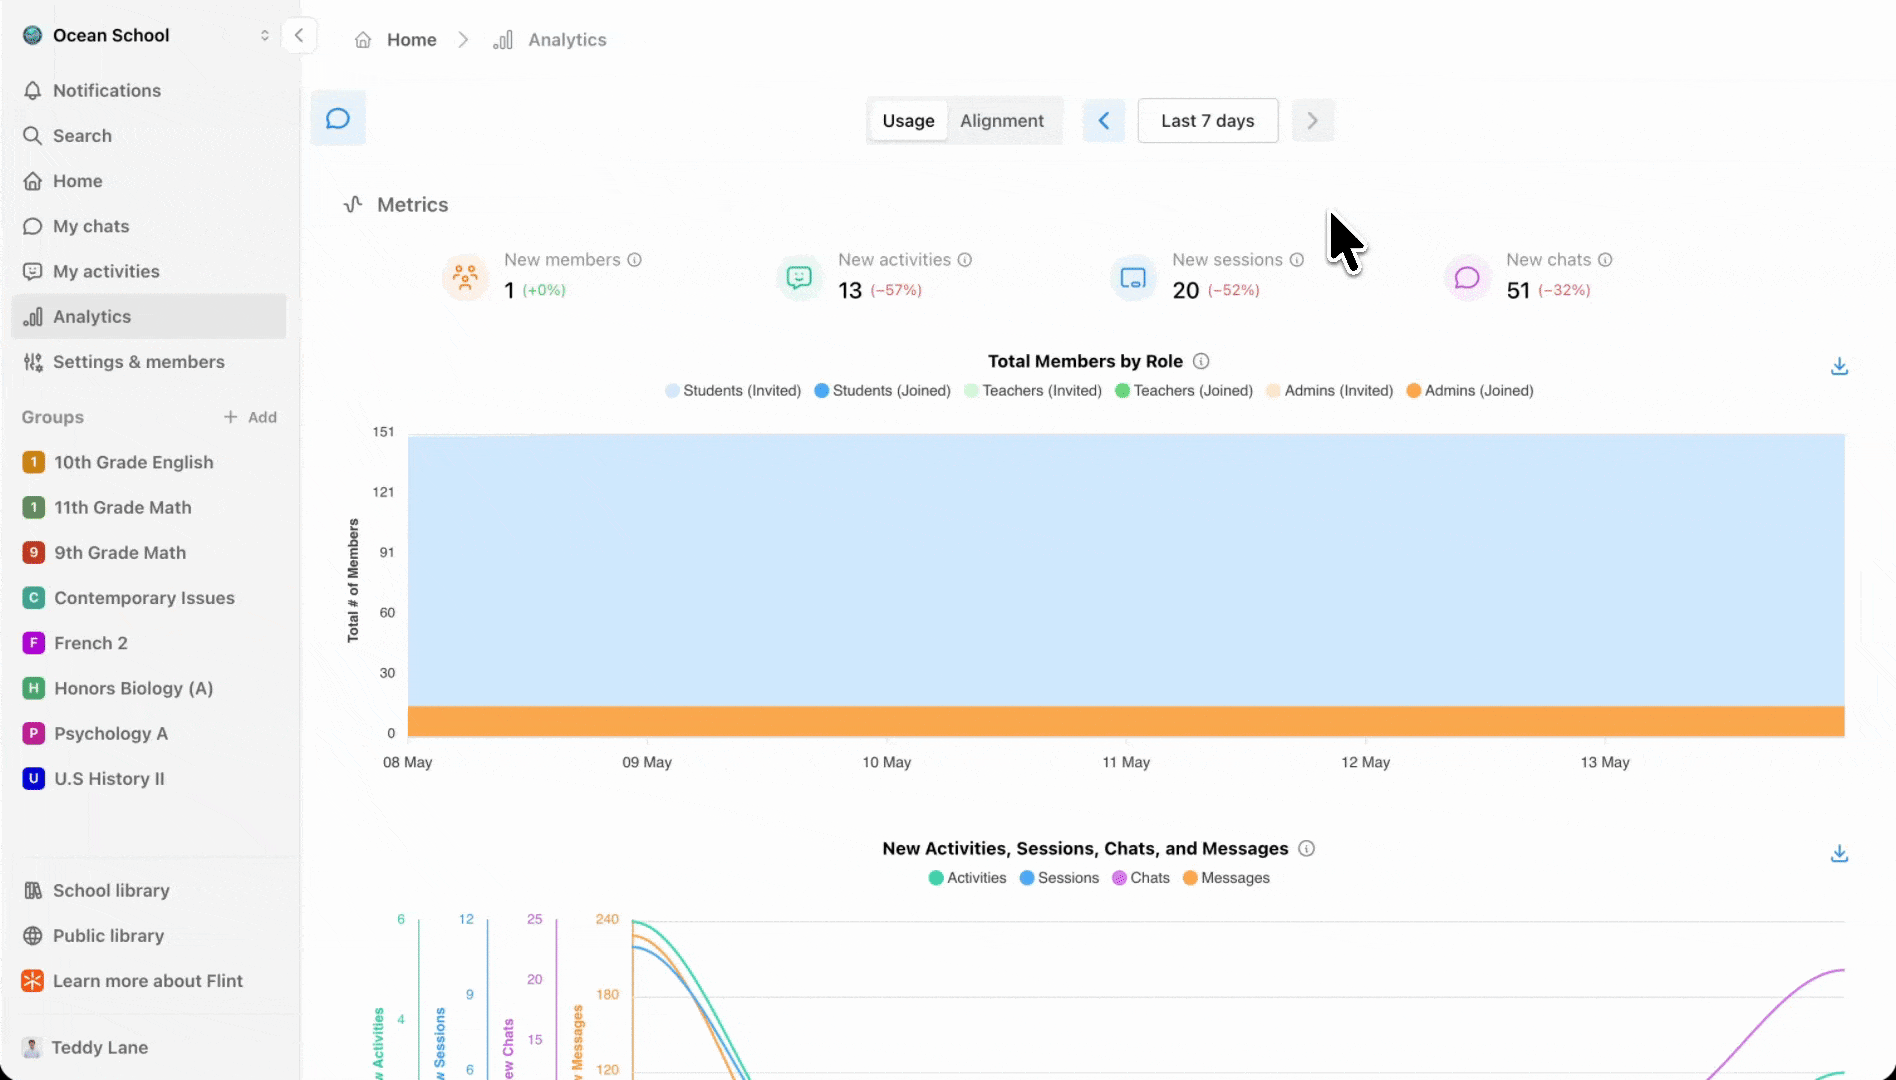The image size is (1896, 1080).
Task: Download the Total Members by Role chart
Action: click(x=1839, y=366)
